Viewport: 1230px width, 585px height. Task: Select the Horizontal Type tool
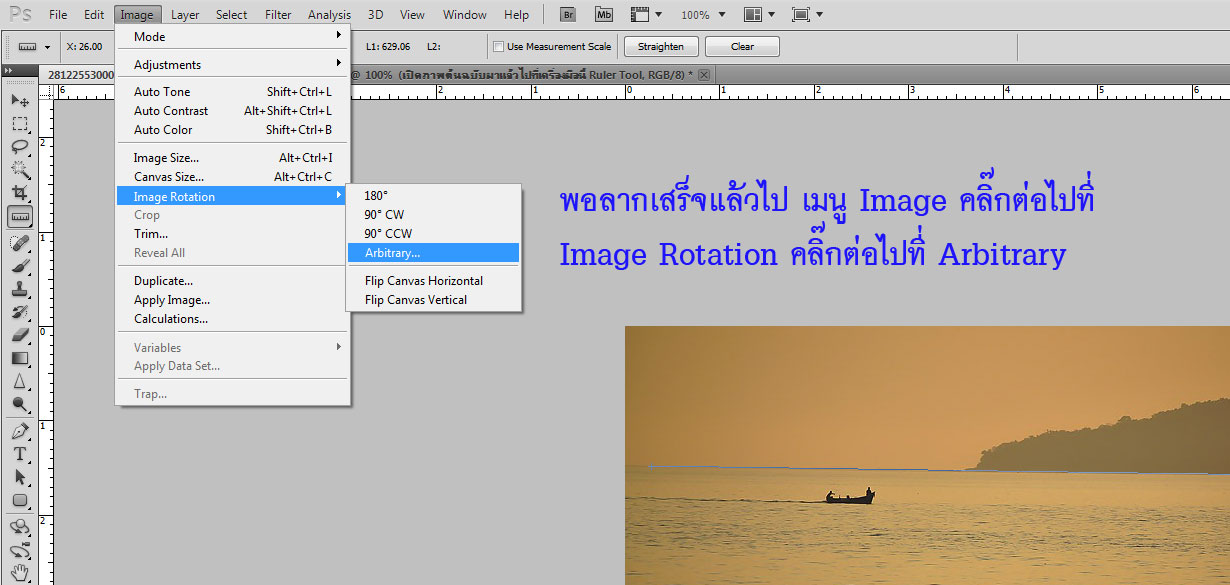pyautogui.click(x=19, y=453)
